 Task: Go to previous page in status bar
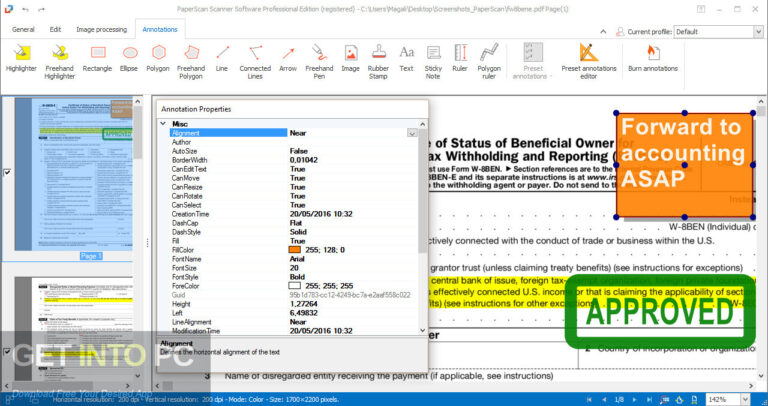pyautogui.click(x=603, y=400)
